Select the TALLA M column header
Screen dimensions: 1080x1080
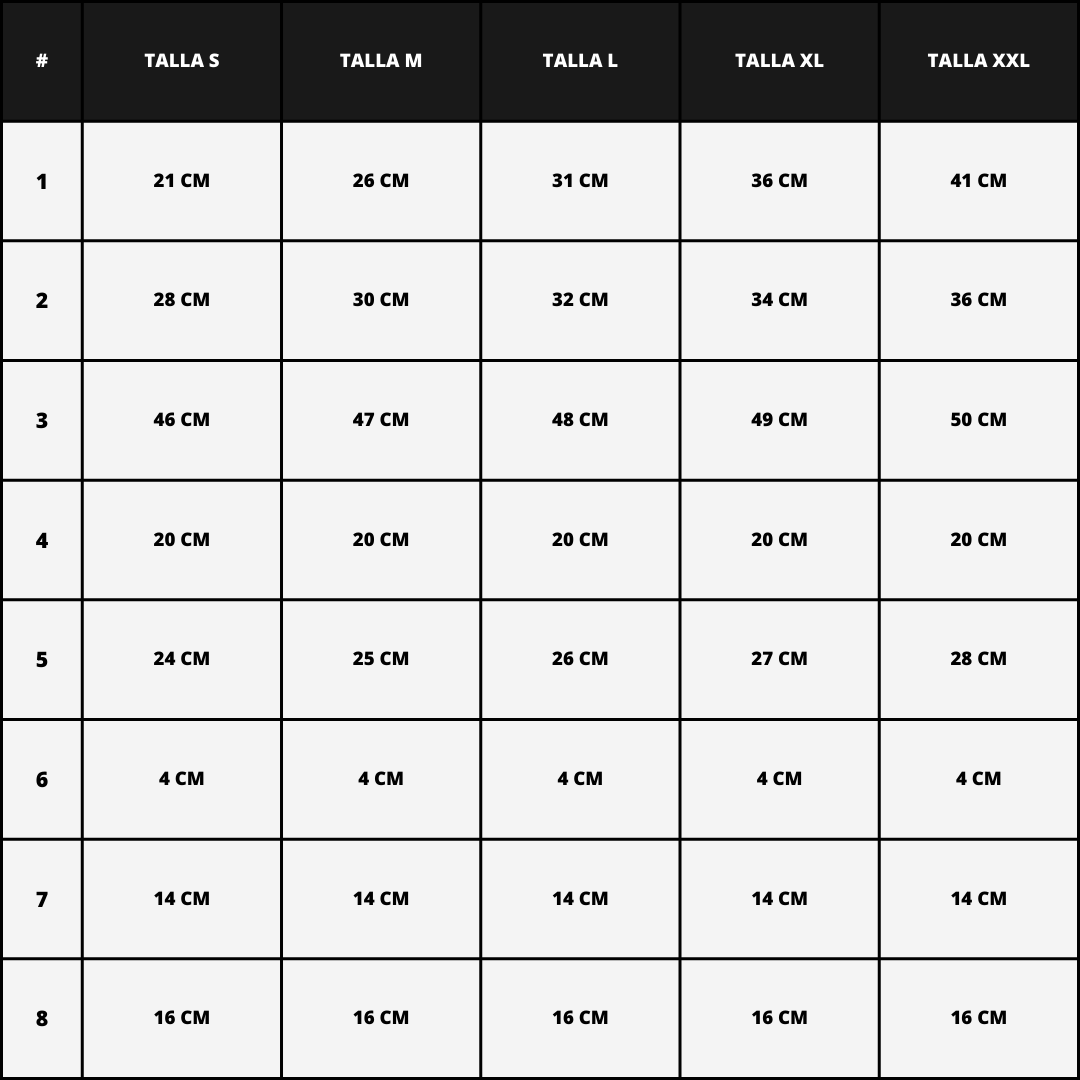(x=381, y=61)
